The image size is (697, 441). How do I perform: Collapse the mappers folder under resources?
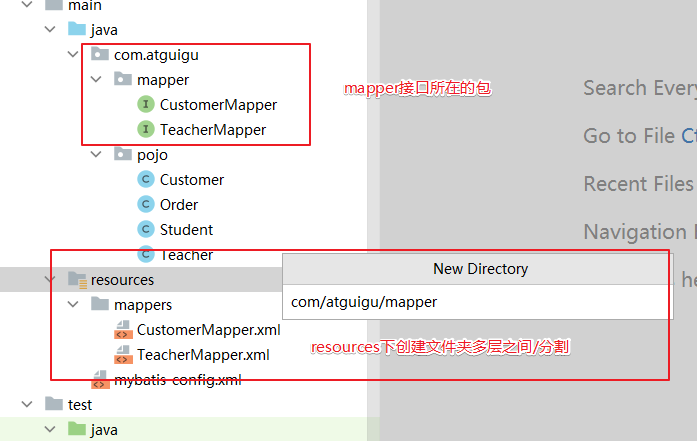tap(73, 304)
